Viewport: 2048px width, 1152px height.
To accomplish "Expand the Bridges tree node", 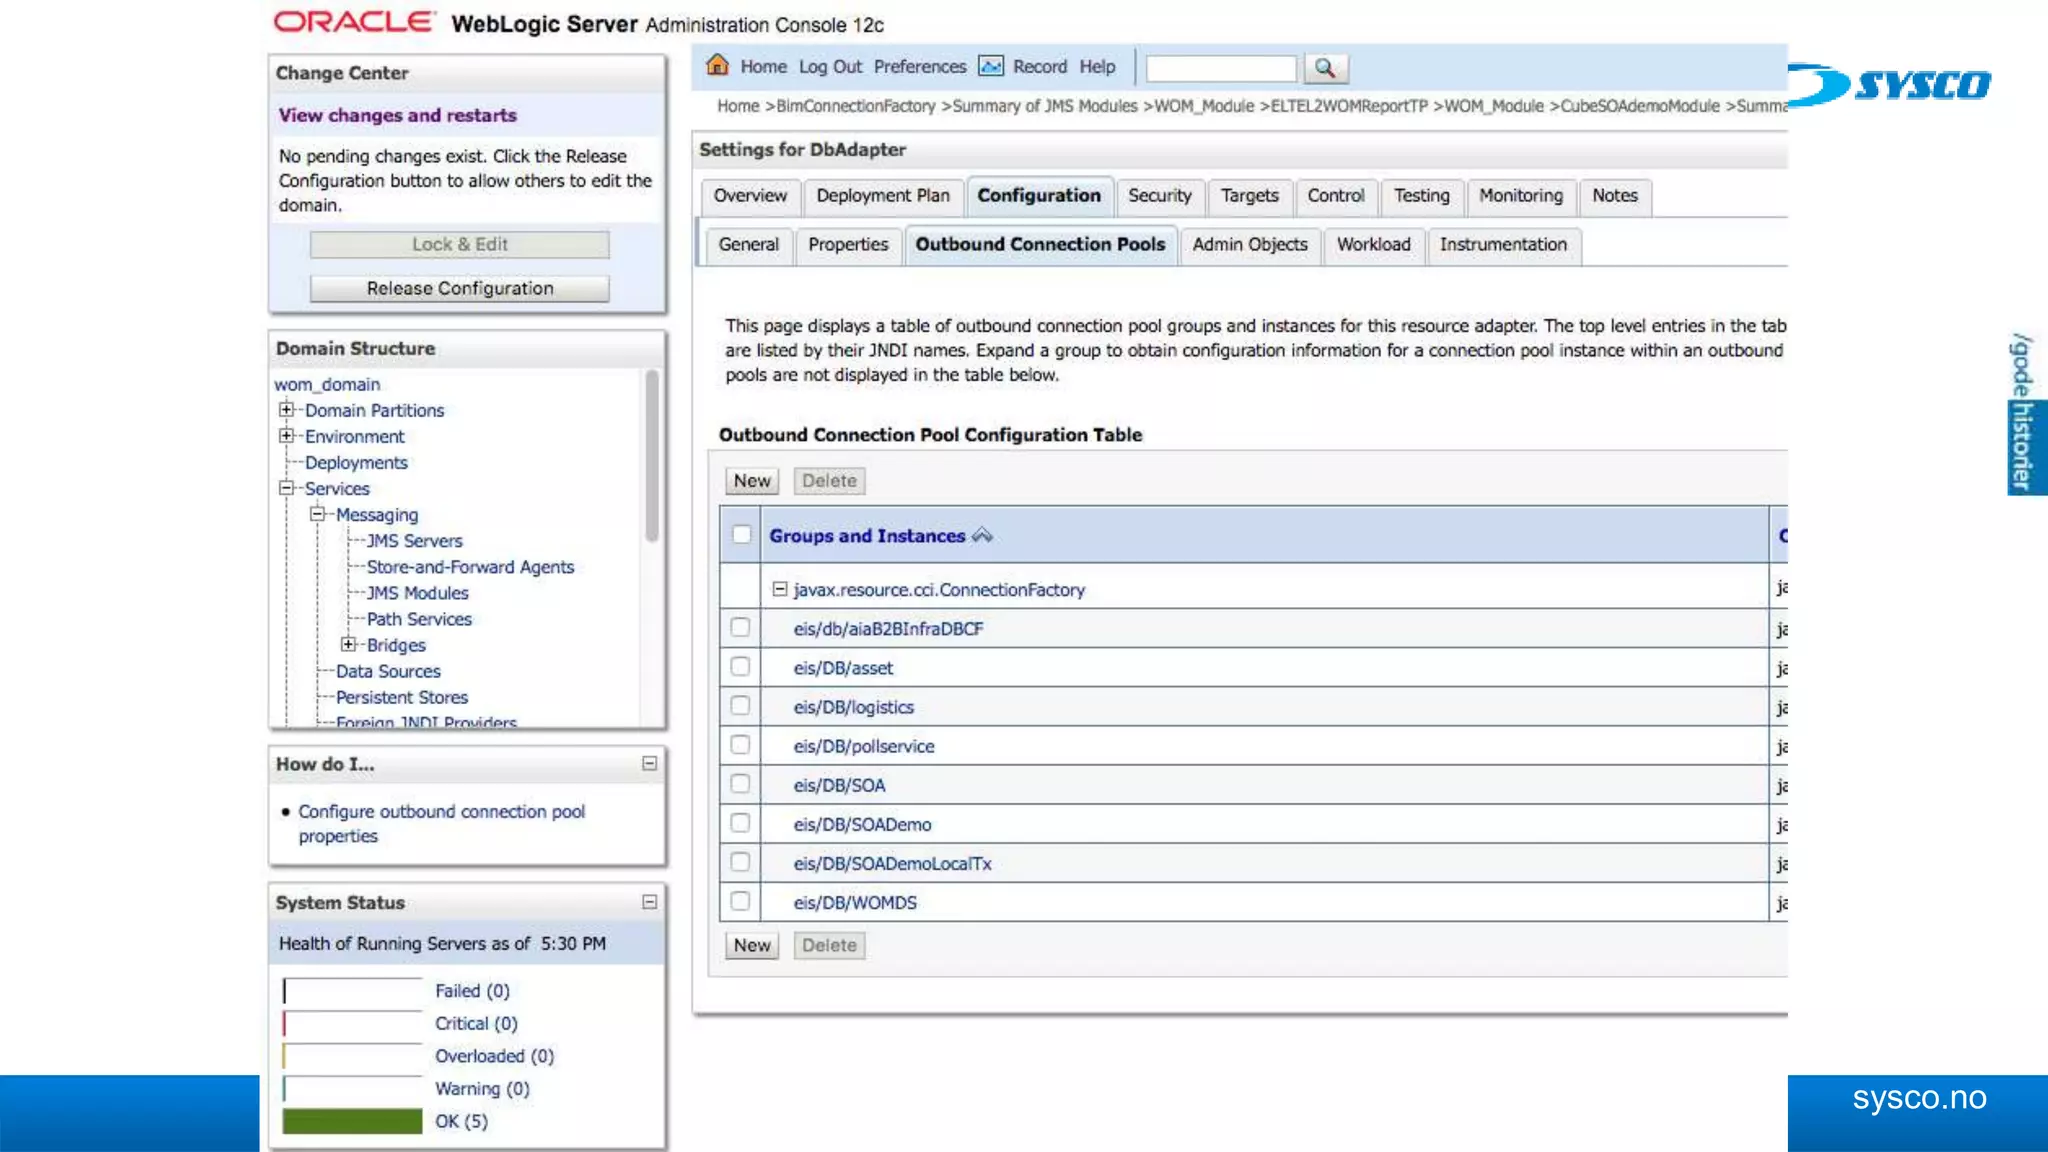I will point(348,645).
